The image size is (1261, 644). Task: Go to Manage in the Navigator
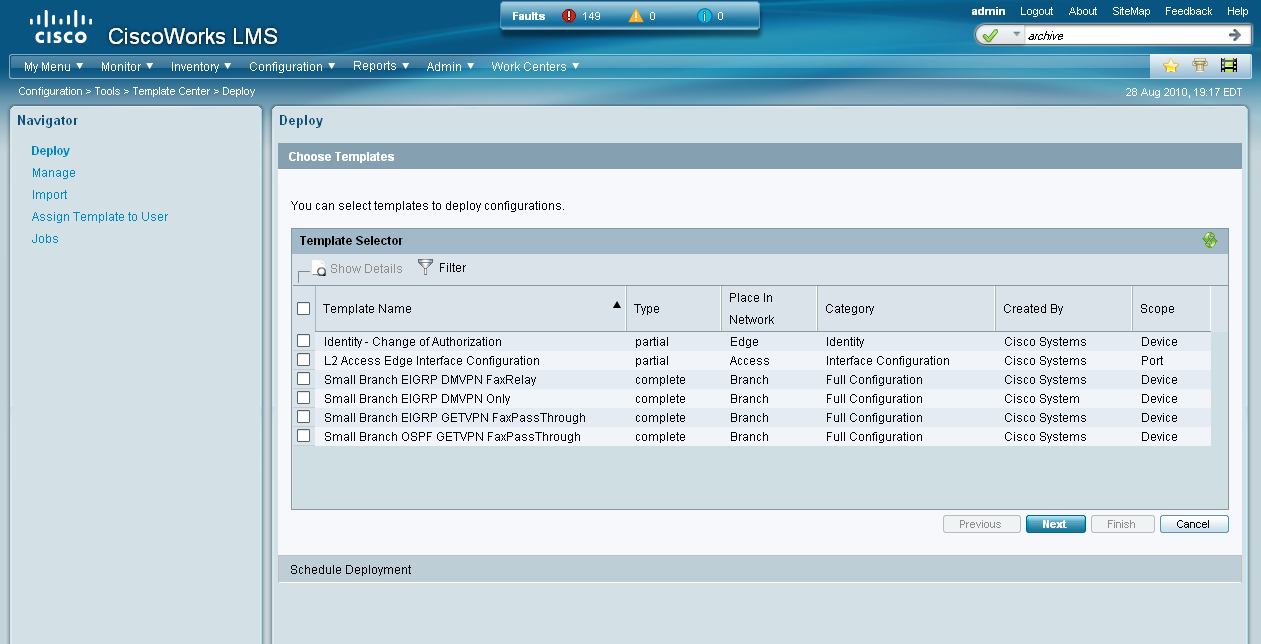point(54,173)
